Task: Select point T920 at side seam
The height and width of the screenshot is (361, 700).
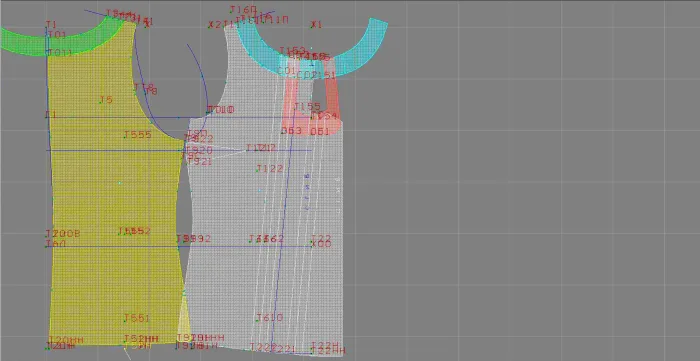Action: (199, 150)
